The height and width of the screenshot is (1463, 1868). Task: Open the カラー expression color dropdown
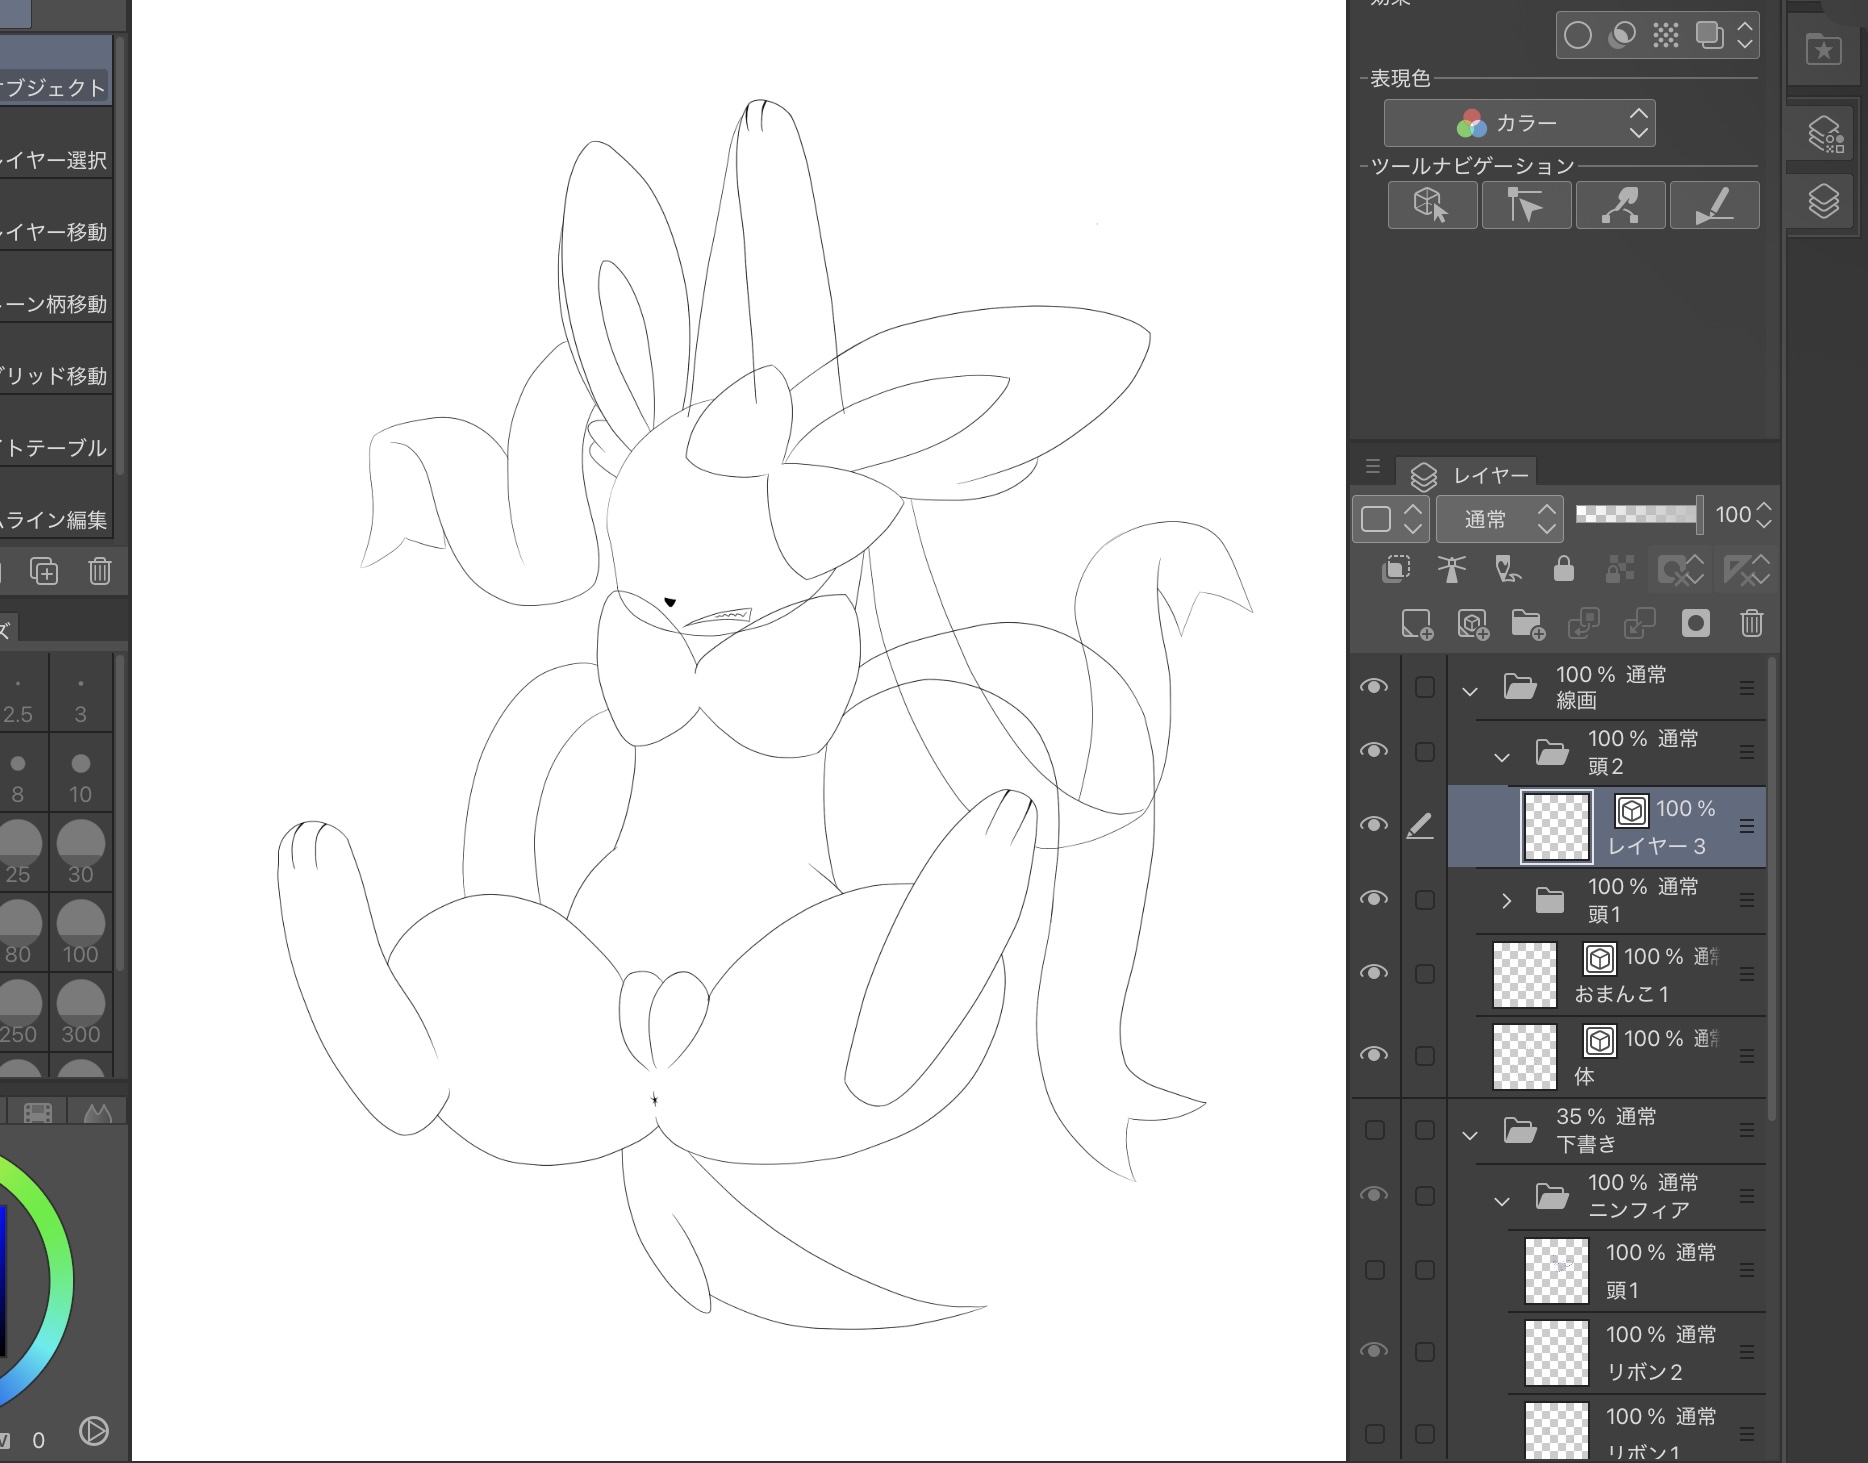[x=1519, y=123]
